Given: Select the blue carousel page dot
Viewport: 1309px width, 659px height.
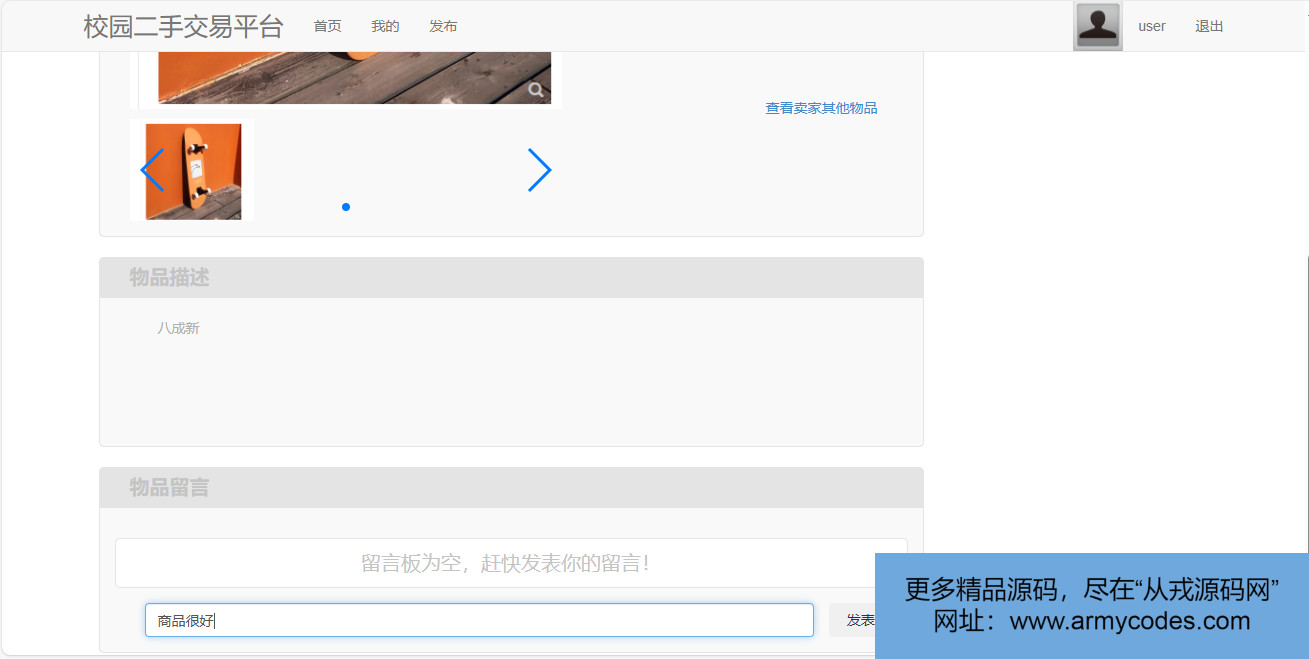Looking at the screenshot, I should pyautogui.click(x=346, y=207).
